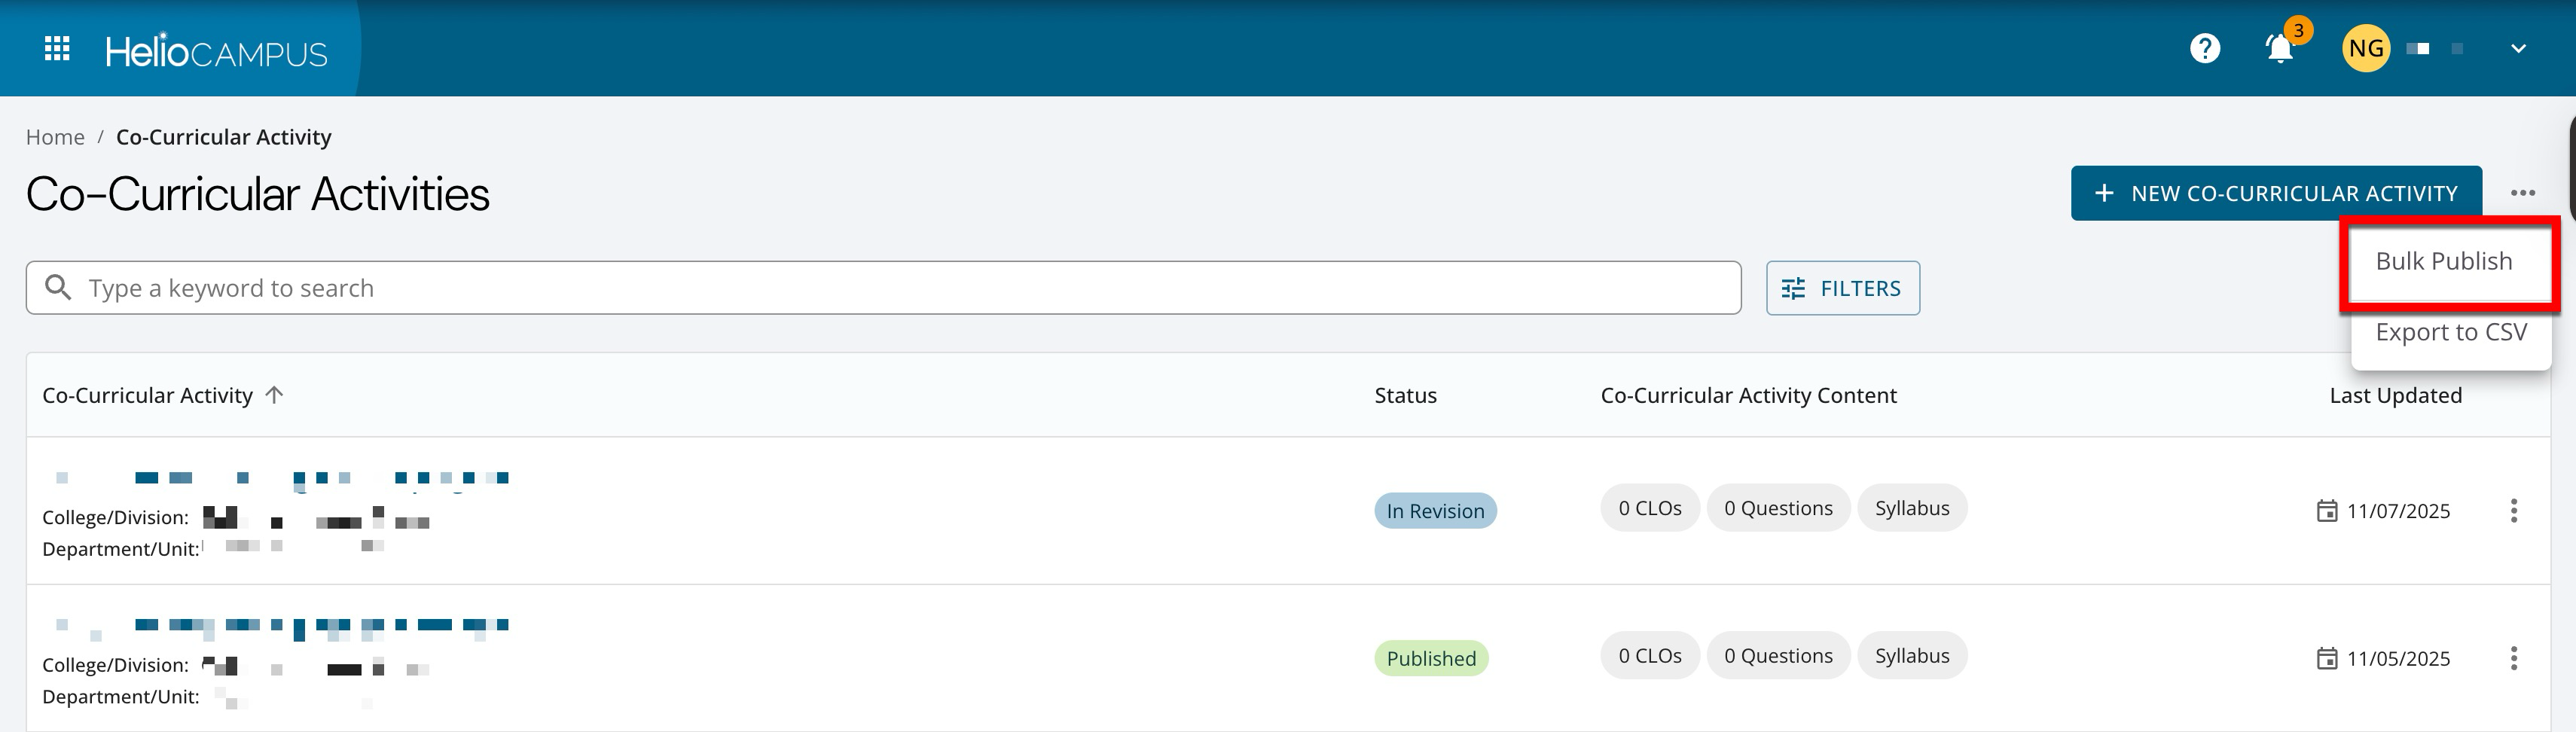Click 0 CLOs chip in first row
The width and height of the screenshot is (2576, 732).
[1649, 508]
